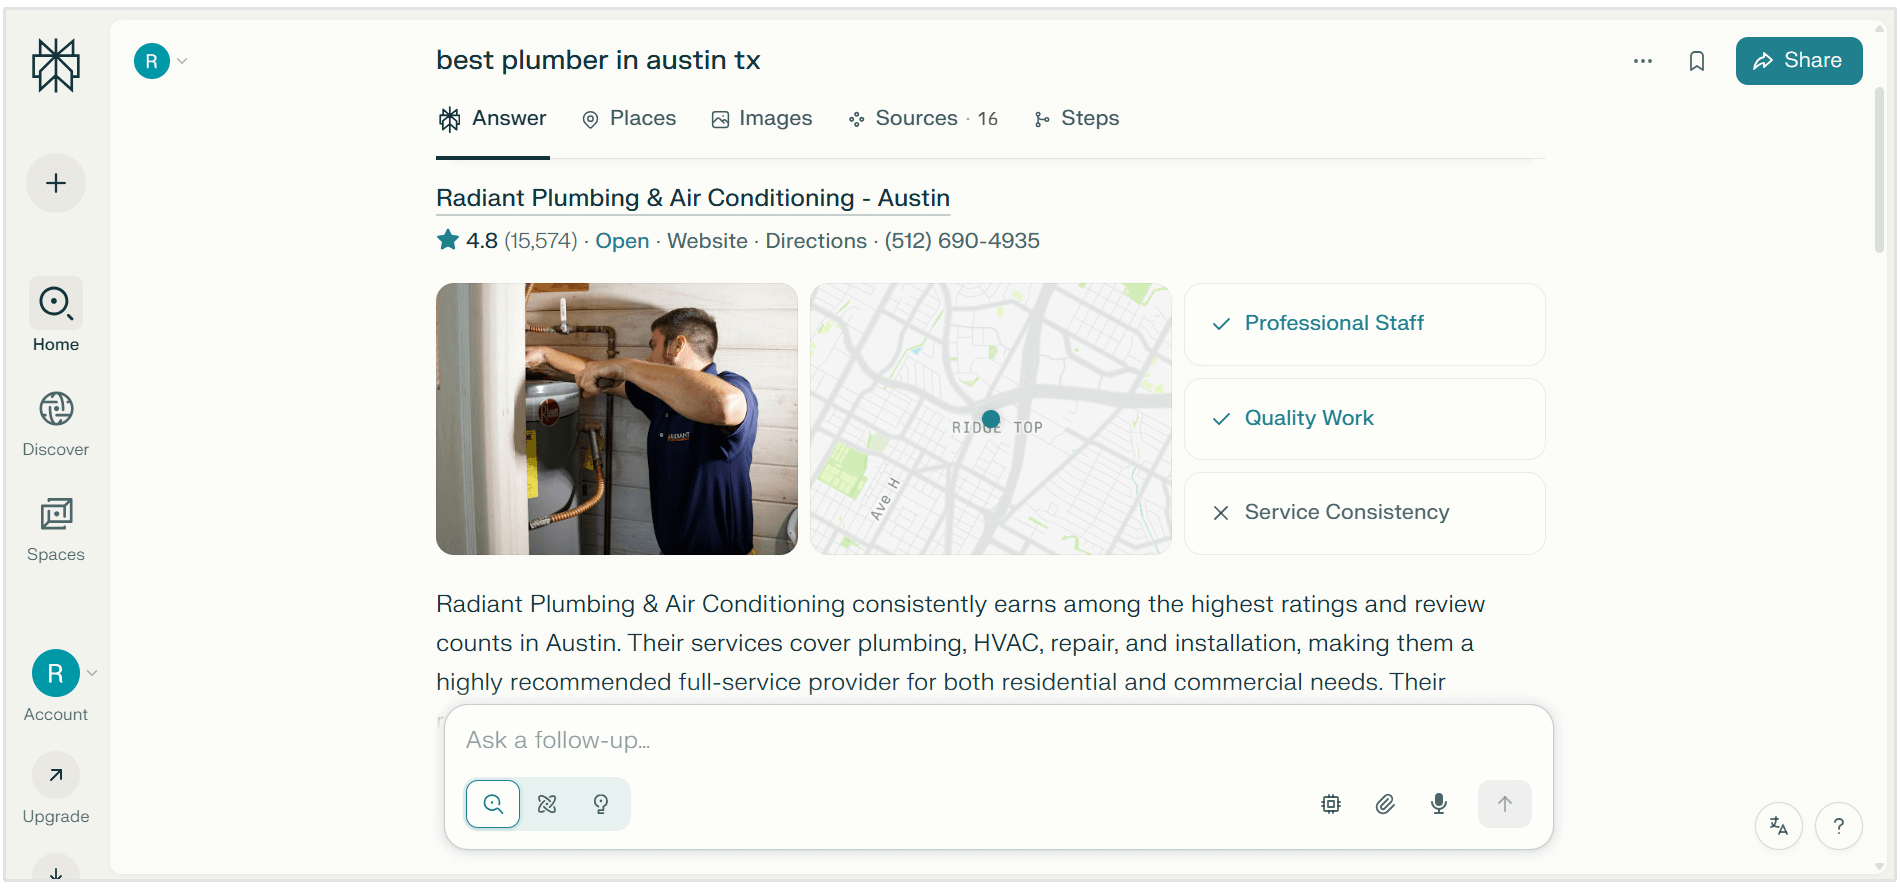
Task: Click the Ask a follow-up input field
Action: [x=900, y=740]
